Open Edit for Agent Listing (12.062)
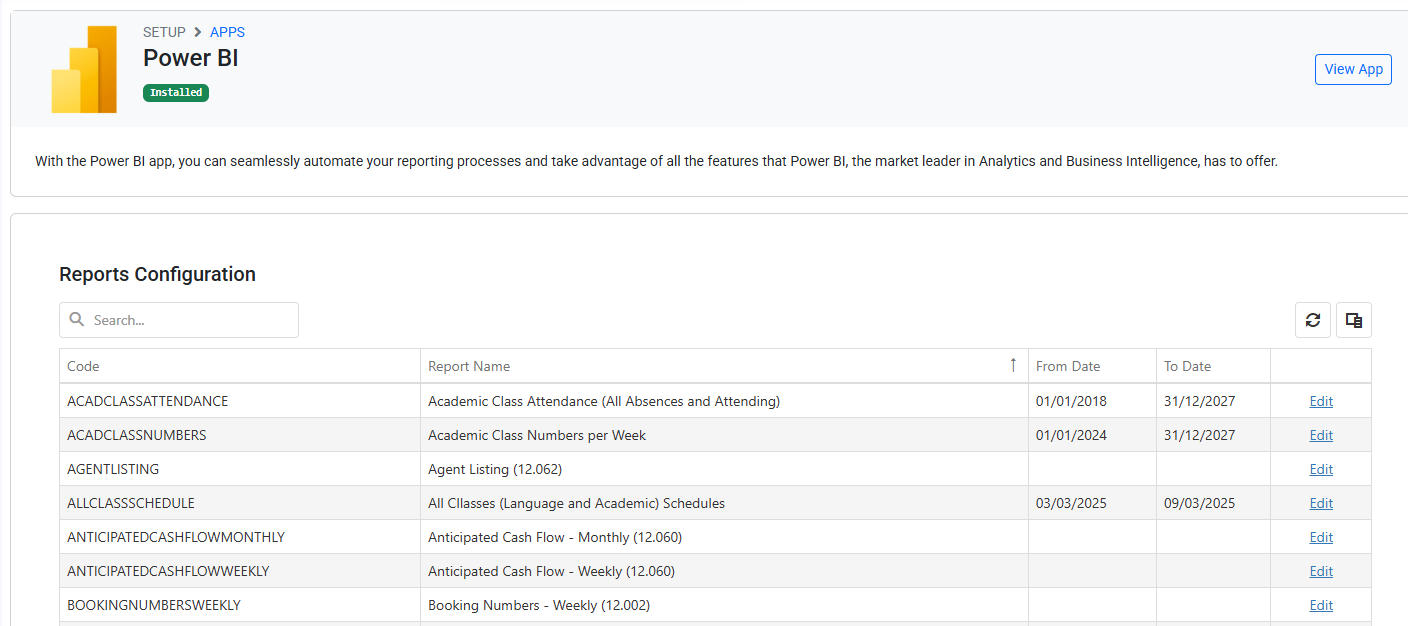The height and width of the screenshot is (626, 1408). (x=1321, y=469)
